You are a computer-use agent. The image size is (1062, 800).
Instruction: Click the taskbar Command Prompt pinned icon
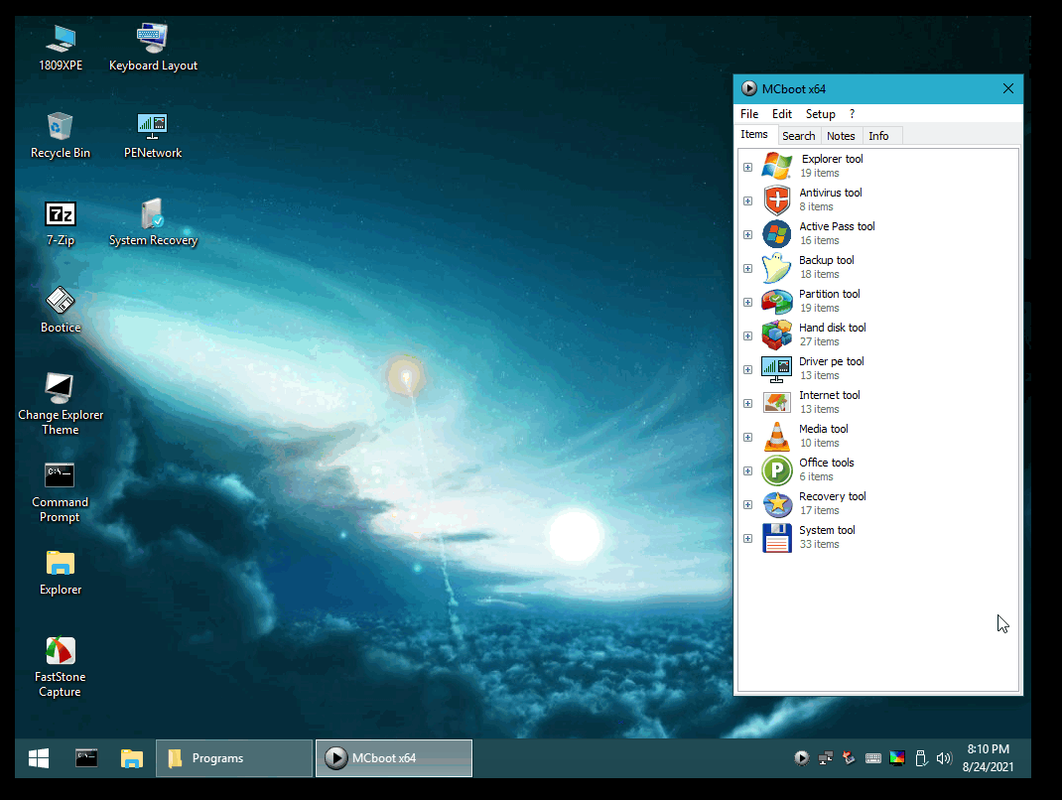coord(86,758)
